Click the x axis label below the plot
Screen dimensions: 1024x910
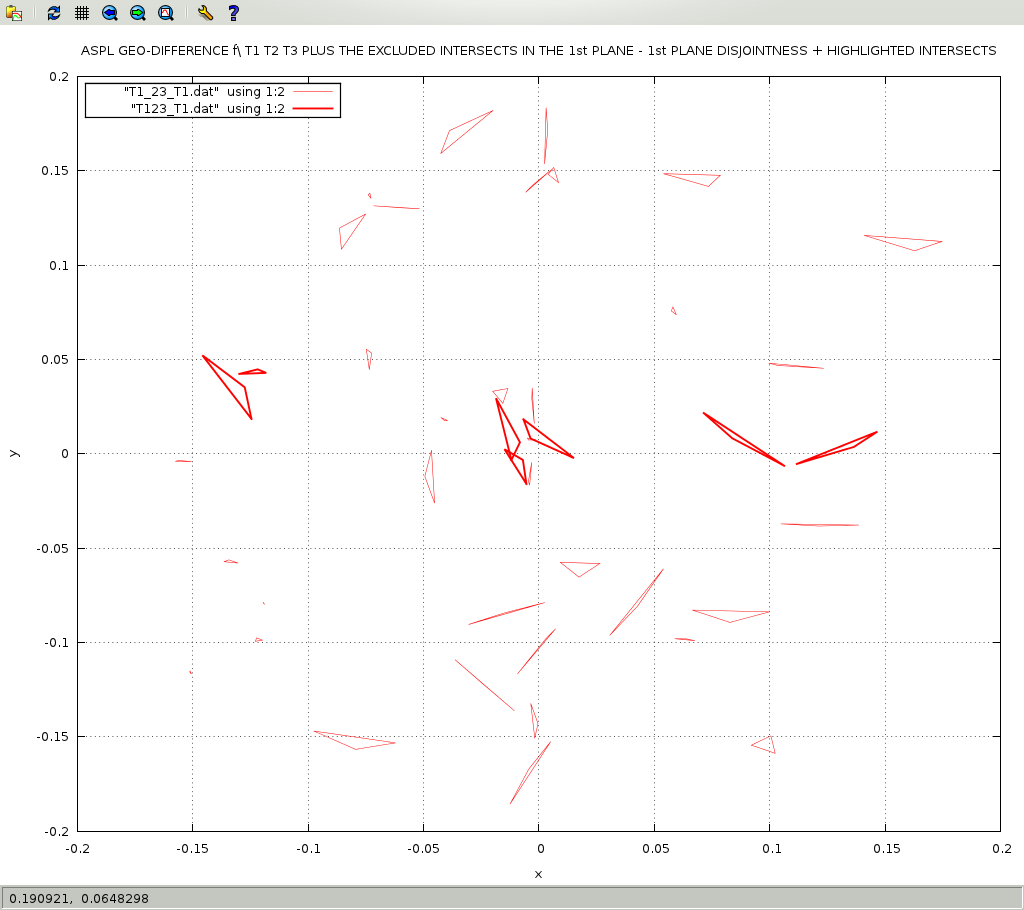point(538,874)
